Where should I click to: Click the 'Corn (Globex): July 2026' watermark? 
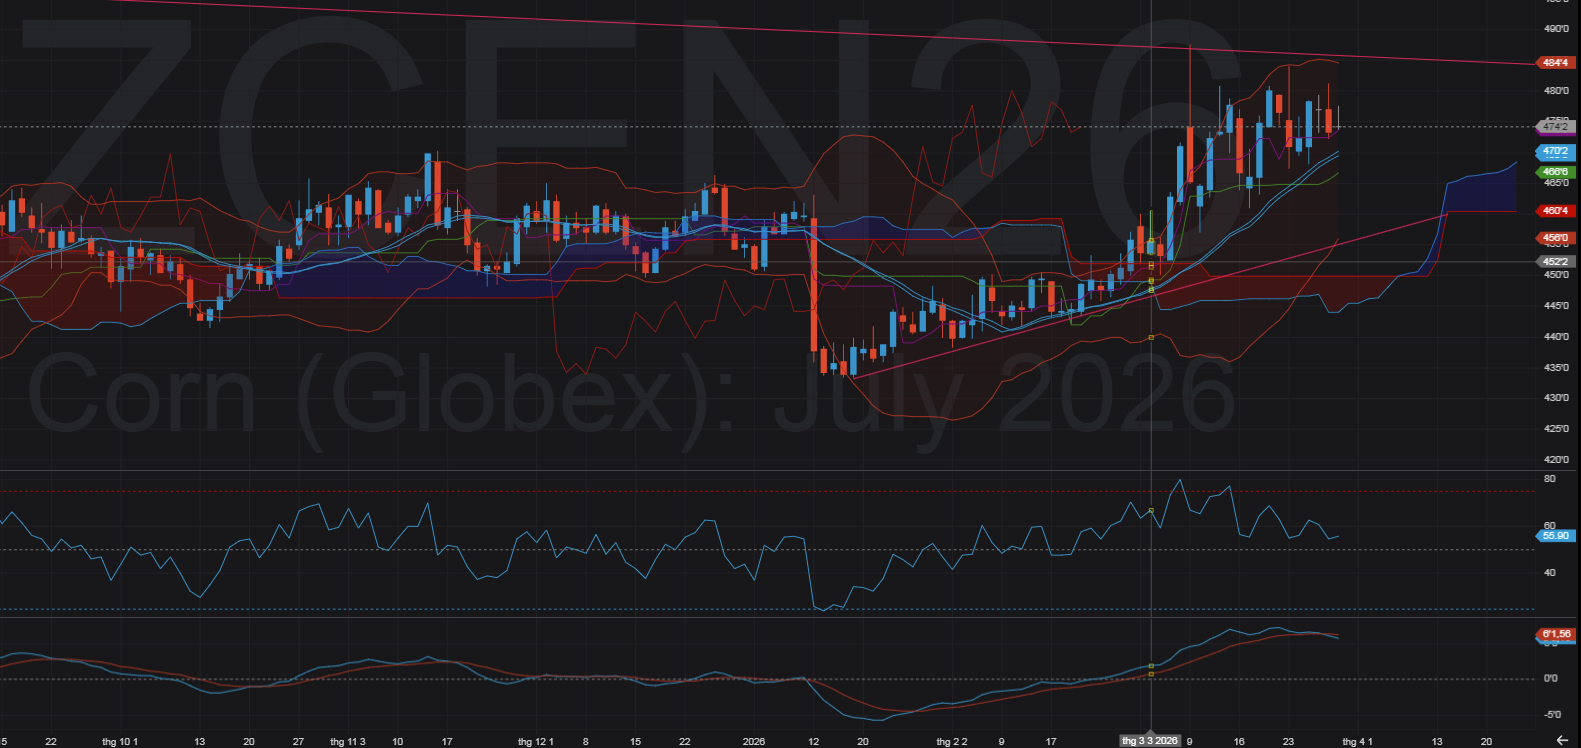point(630,397)
